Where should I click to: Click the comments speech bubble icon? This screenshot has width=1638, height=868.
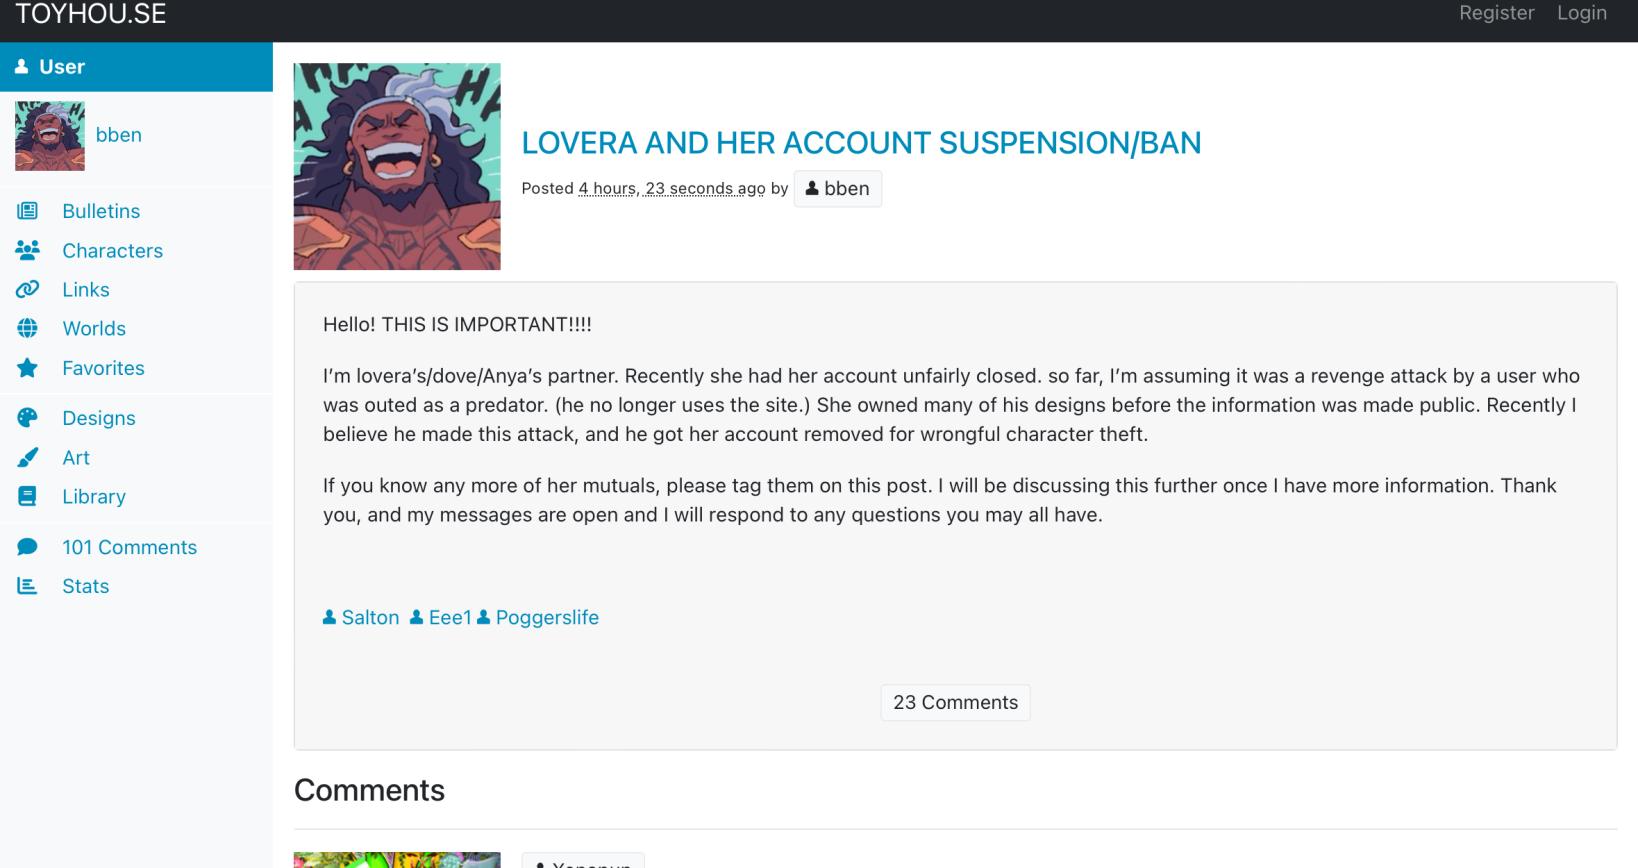(28, 547)
